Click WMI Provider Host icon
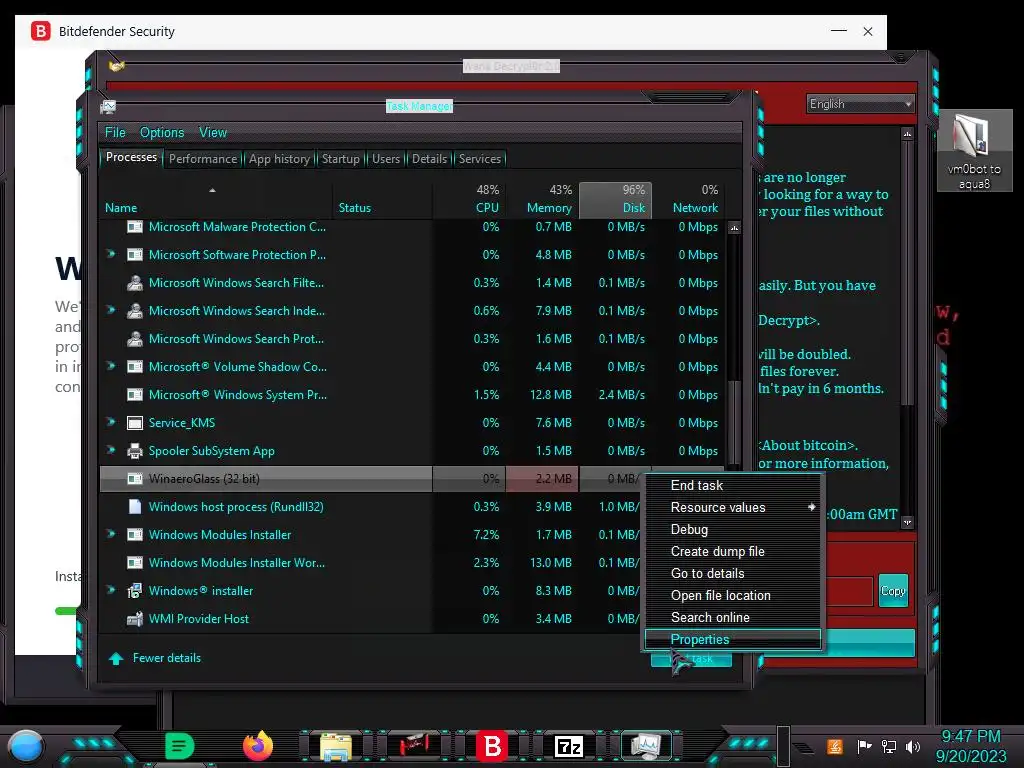The height and width of the screenshot is (768, 1024). click(x=135, y=618)
